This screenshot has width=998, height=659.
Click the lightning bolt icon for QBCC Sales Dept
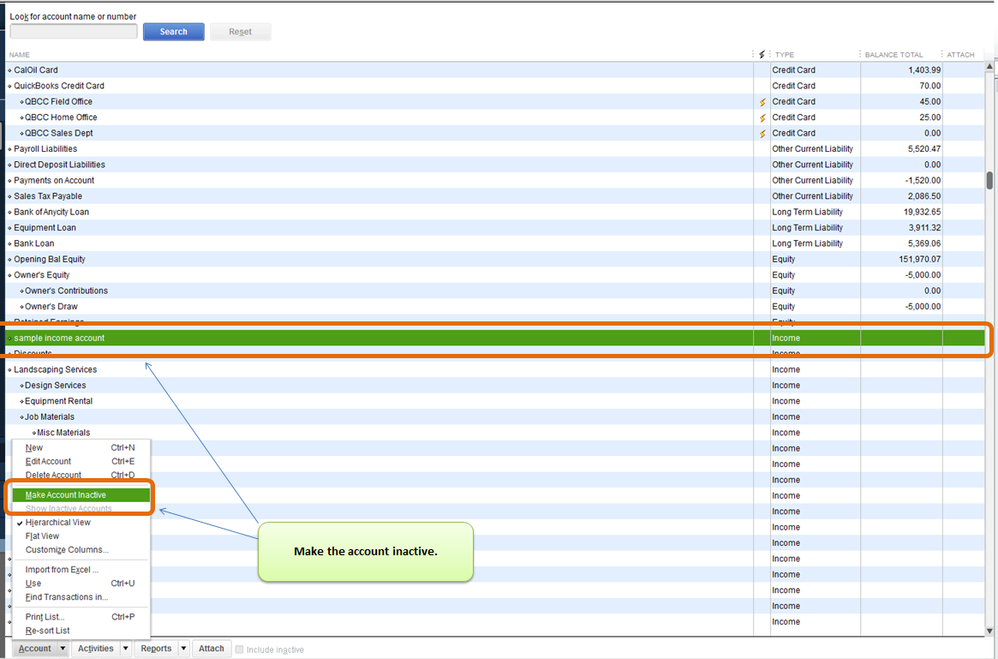coord(762,134)
